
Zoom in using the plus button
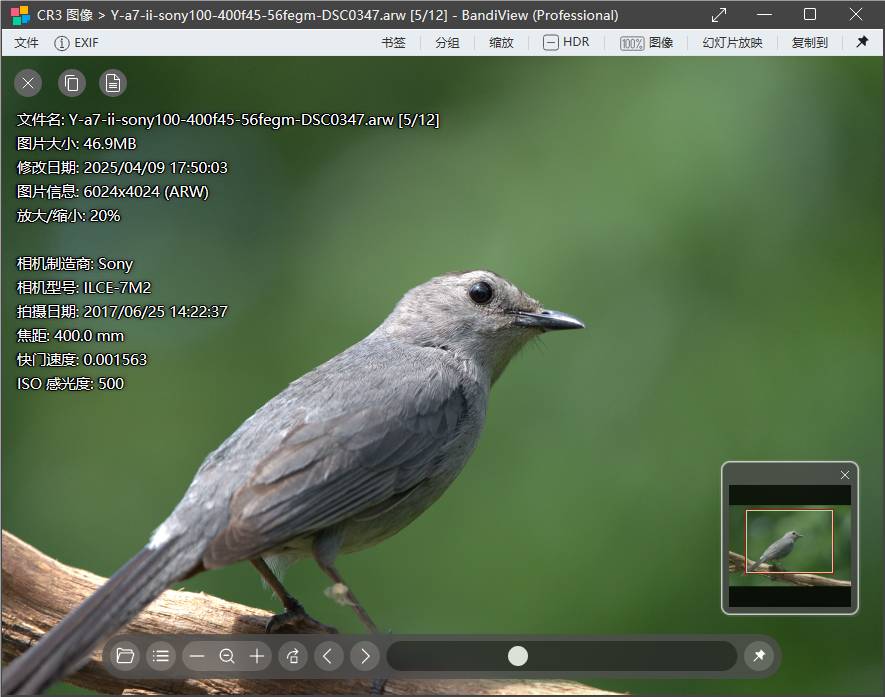257,656
